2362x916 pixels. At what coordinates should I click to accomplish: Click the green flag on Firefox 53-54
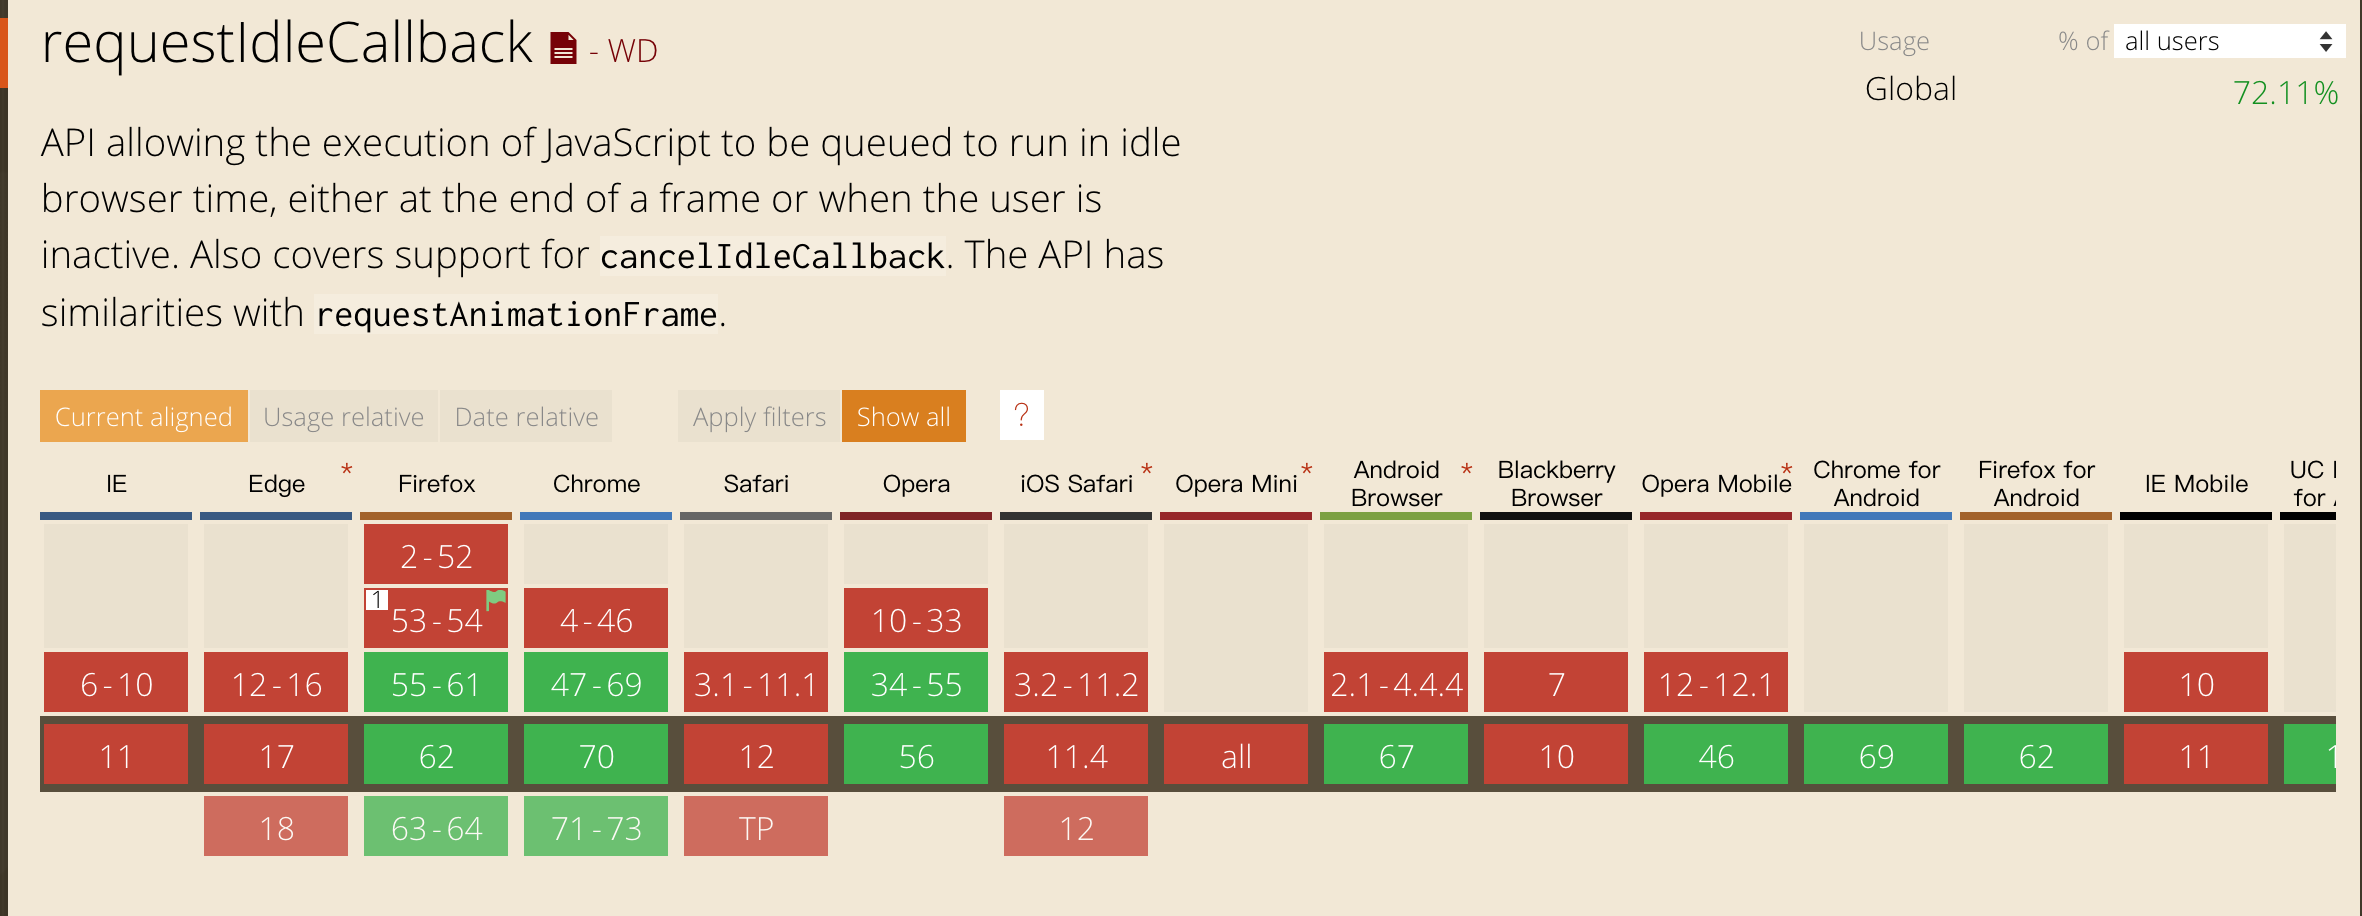pos(496,600)
